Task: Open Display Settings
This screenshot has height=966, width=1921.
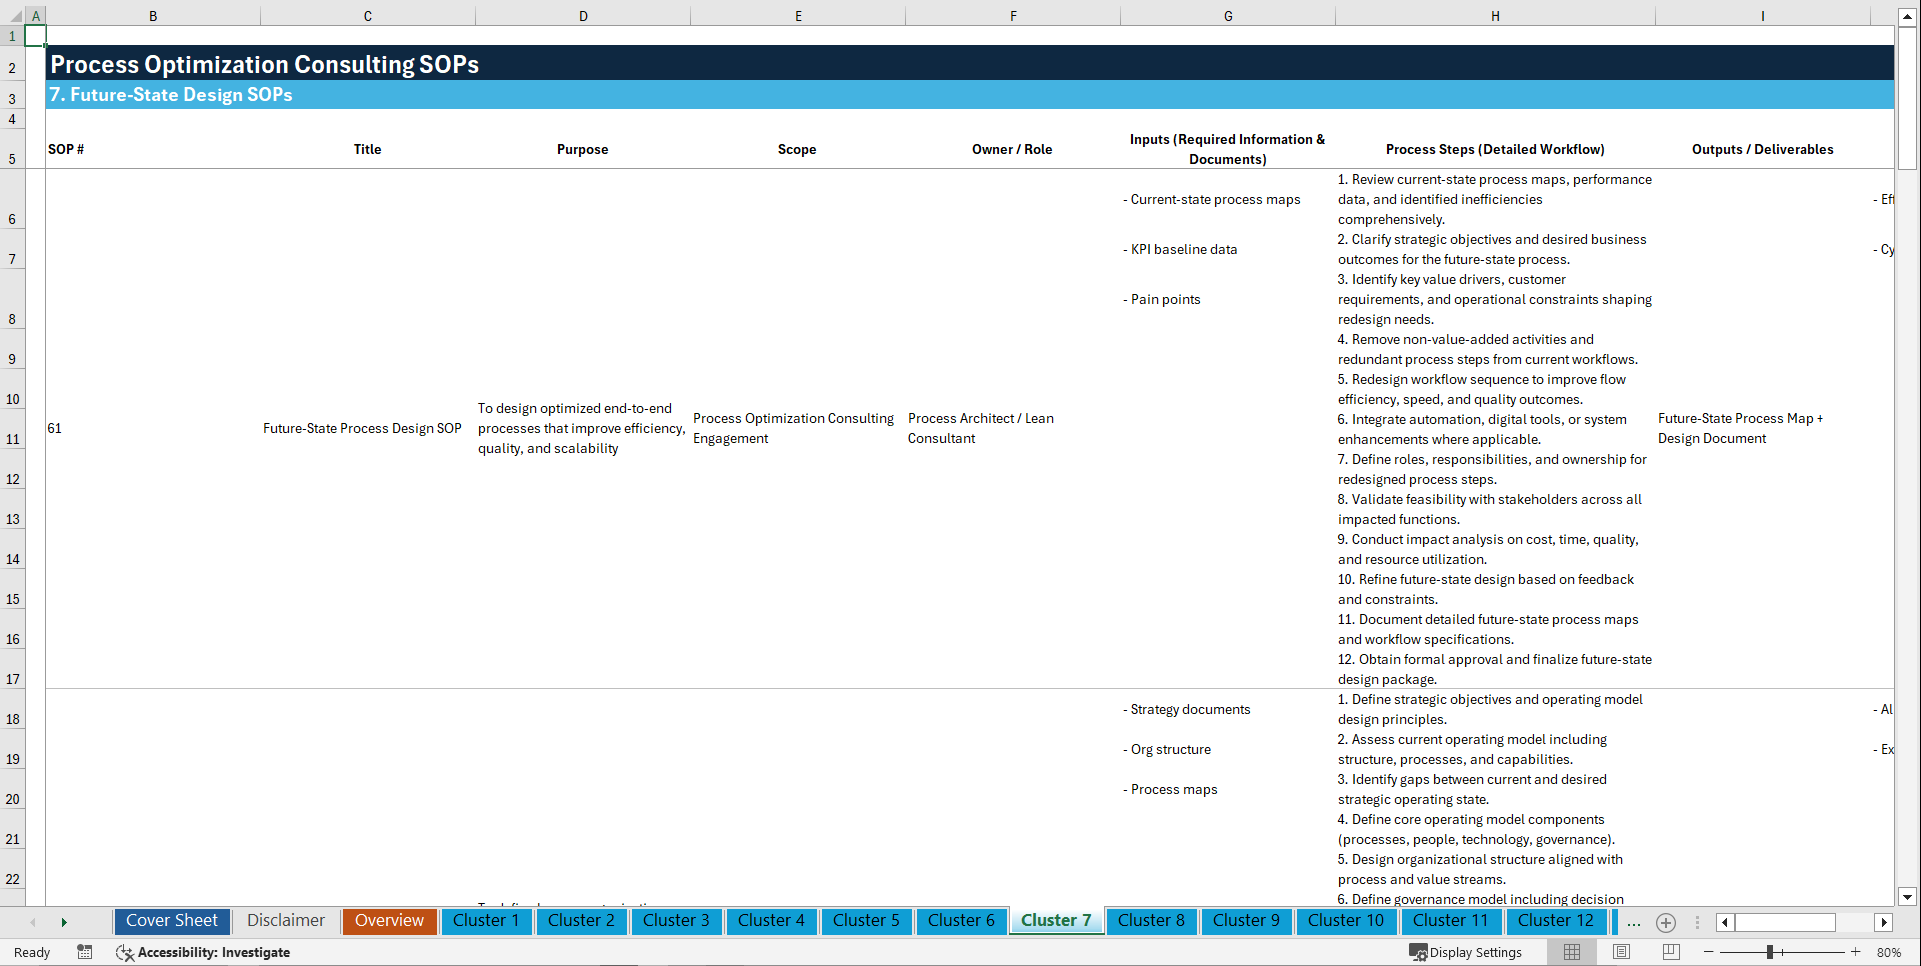Action: (x=1466, y=952)
